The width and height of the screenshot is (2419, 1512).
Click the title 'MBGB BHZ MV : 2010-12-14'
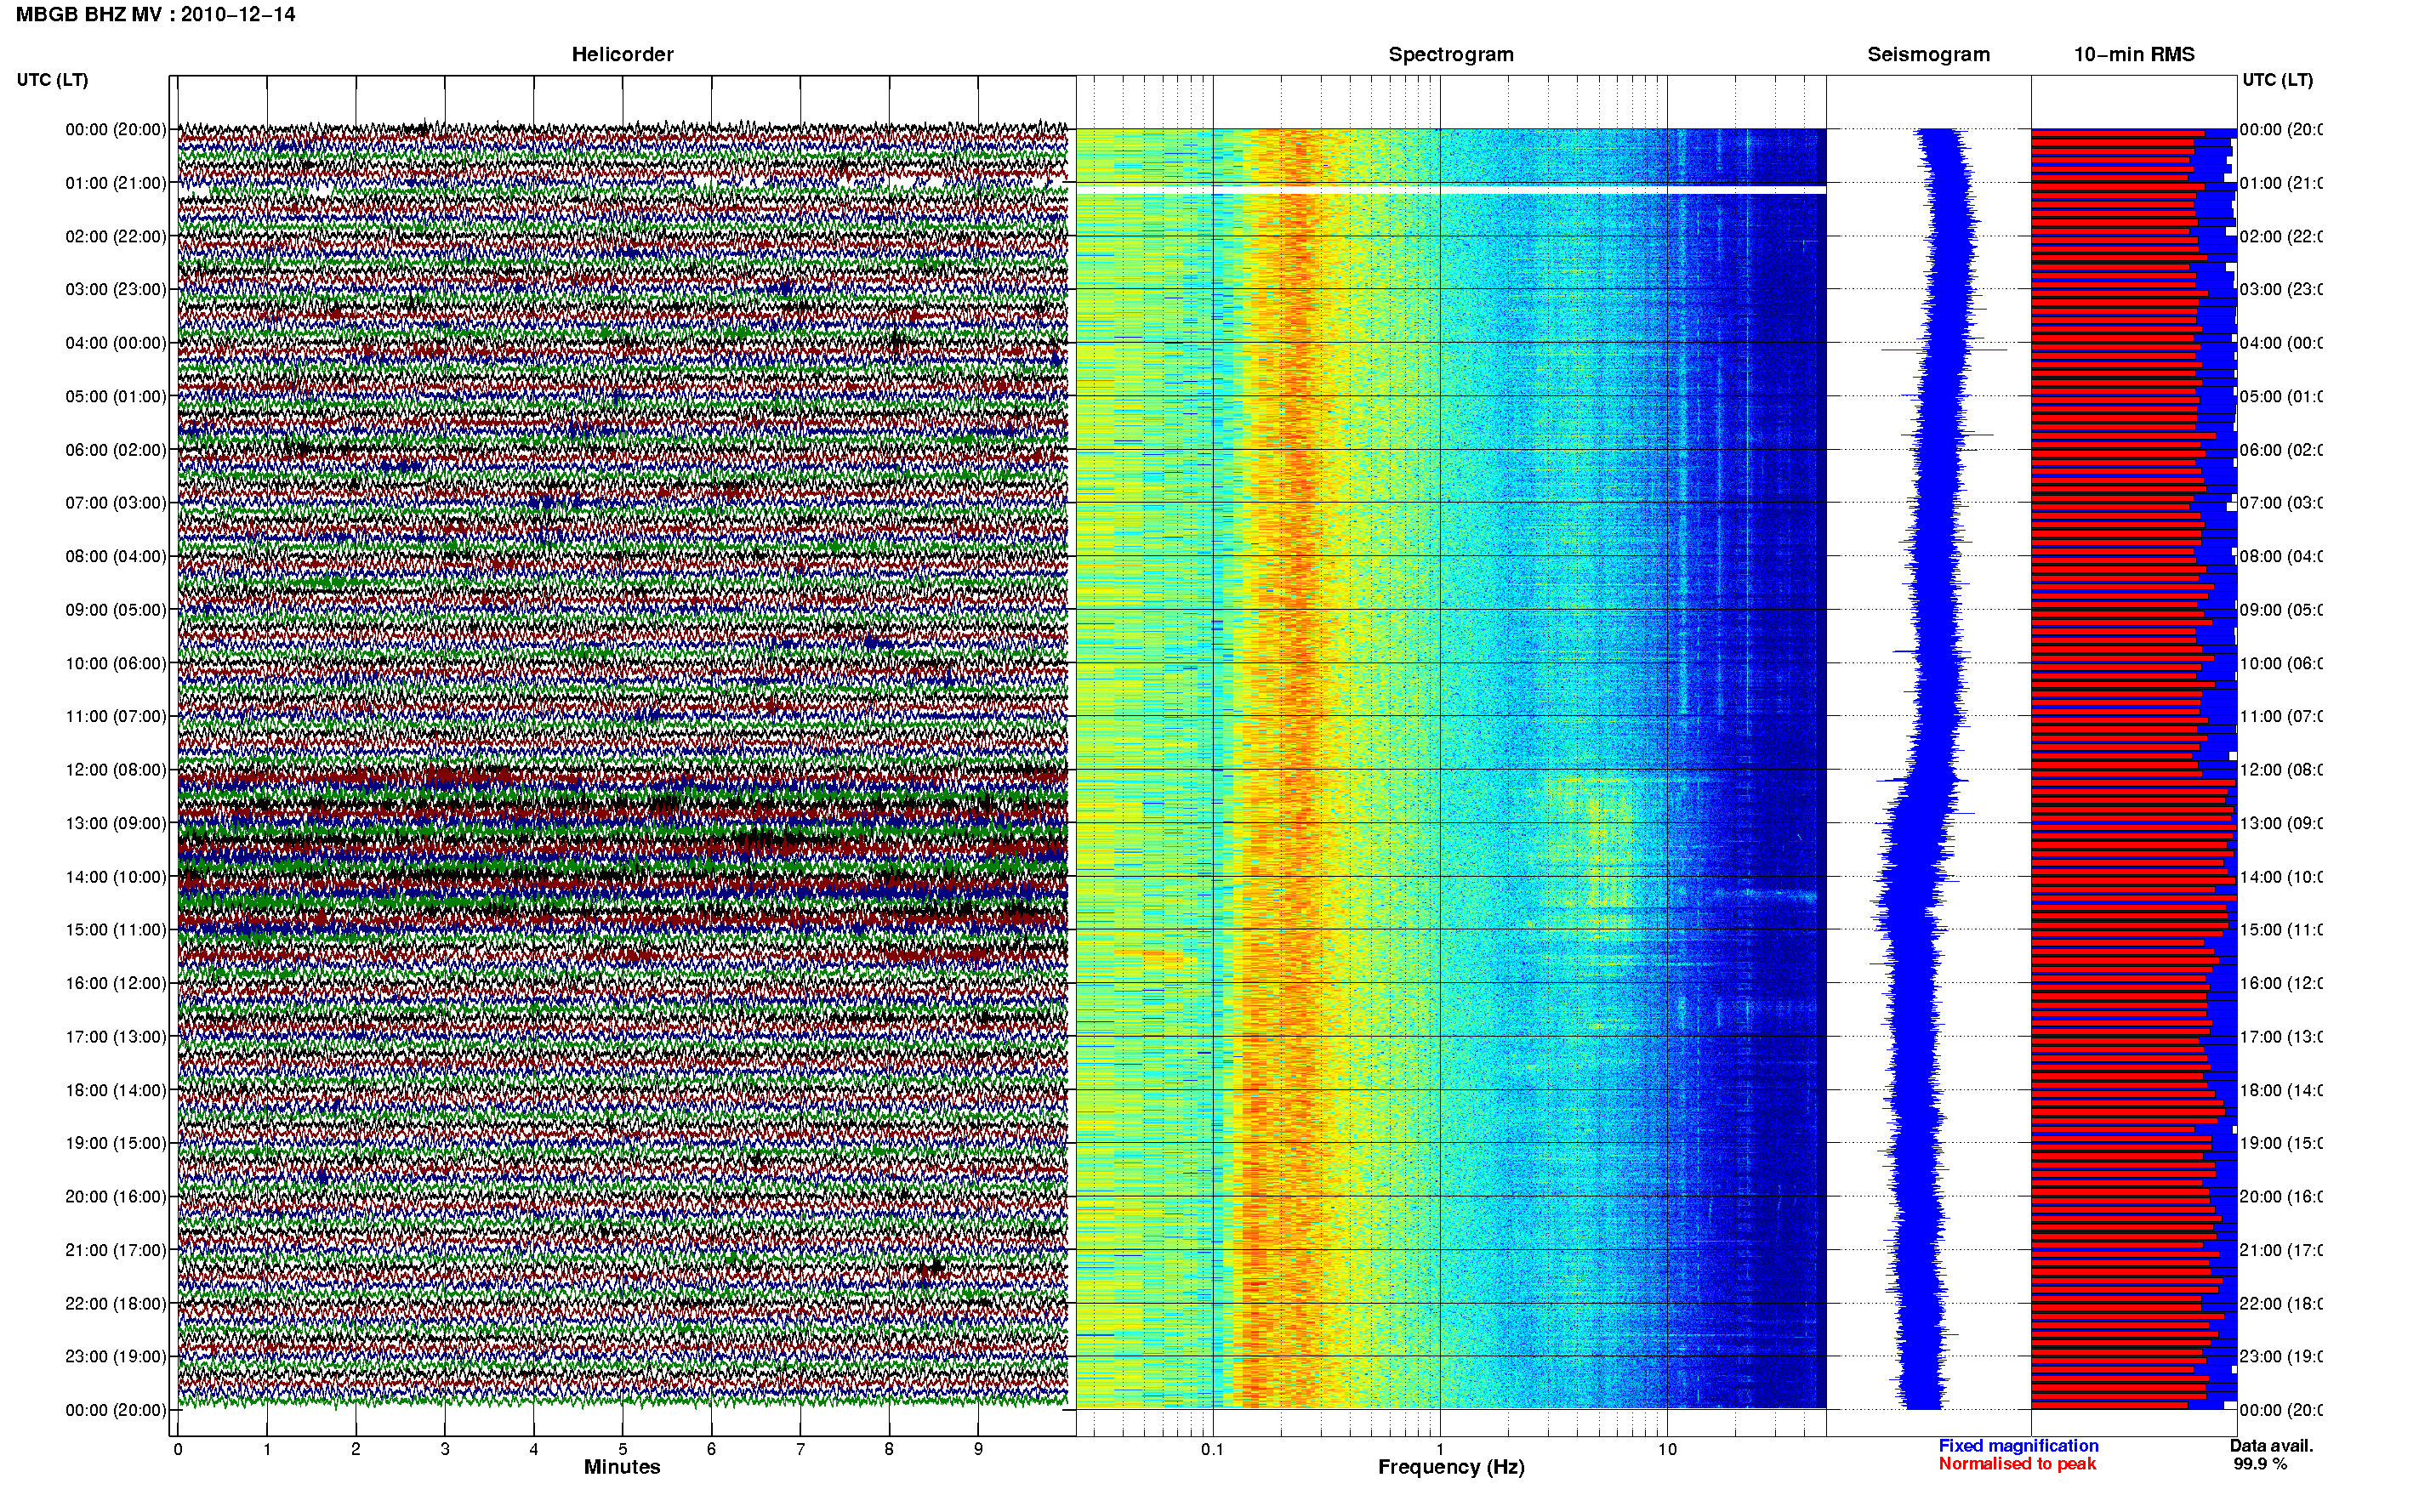[155, 15]
